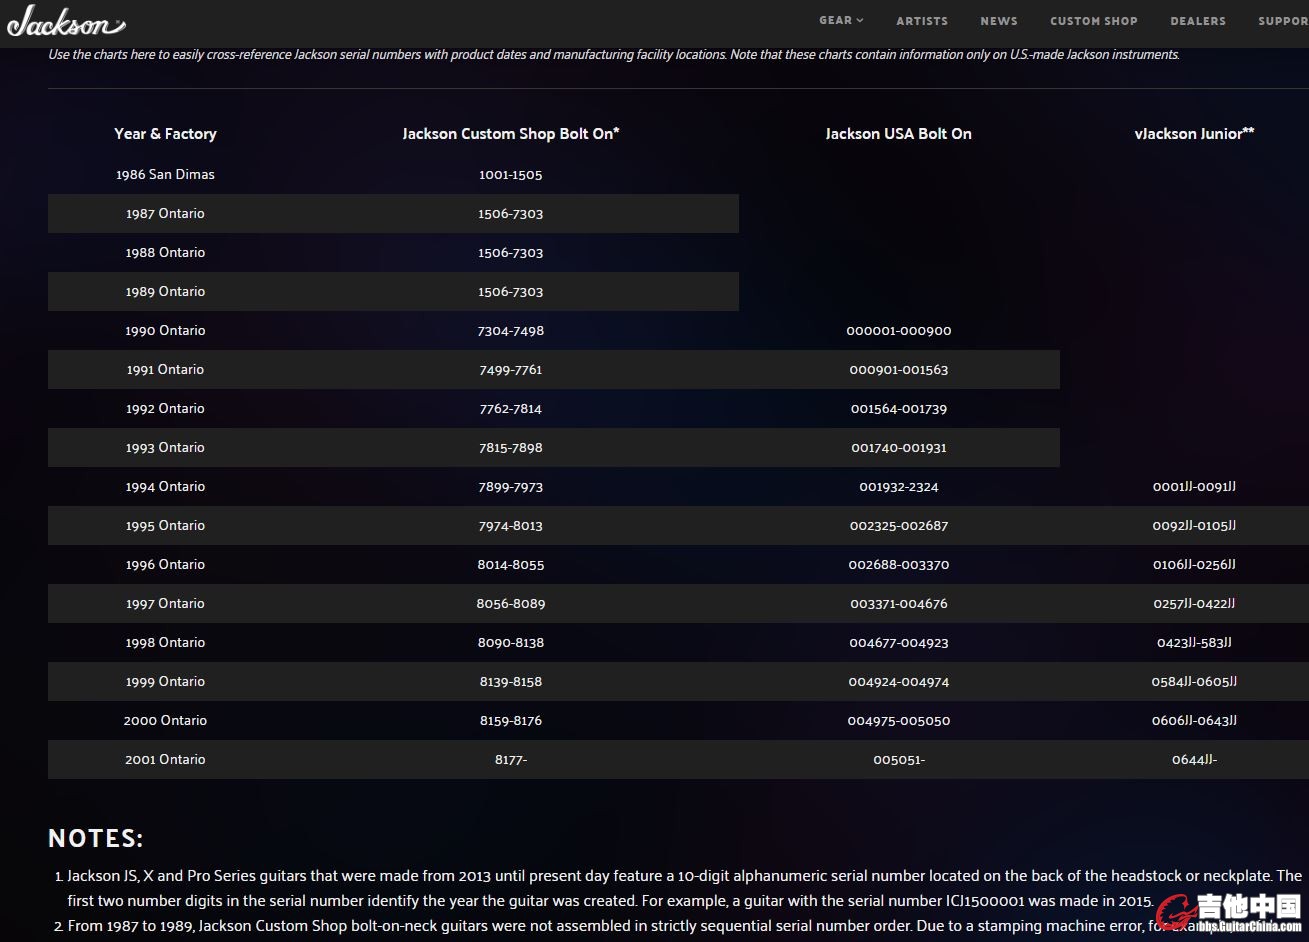
Task: Click the NOTES heading
Action: (96, 838)
